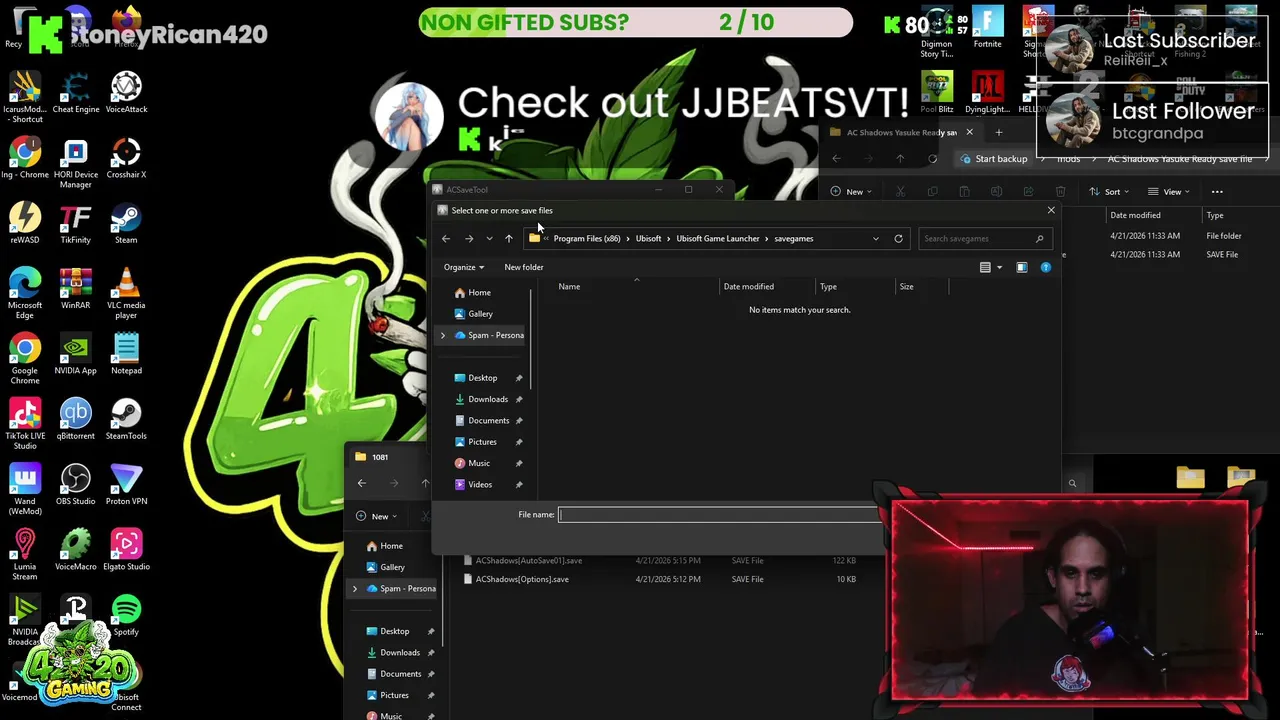Open View dropdown in AC Shadows window

click(x=1167, y=192)
